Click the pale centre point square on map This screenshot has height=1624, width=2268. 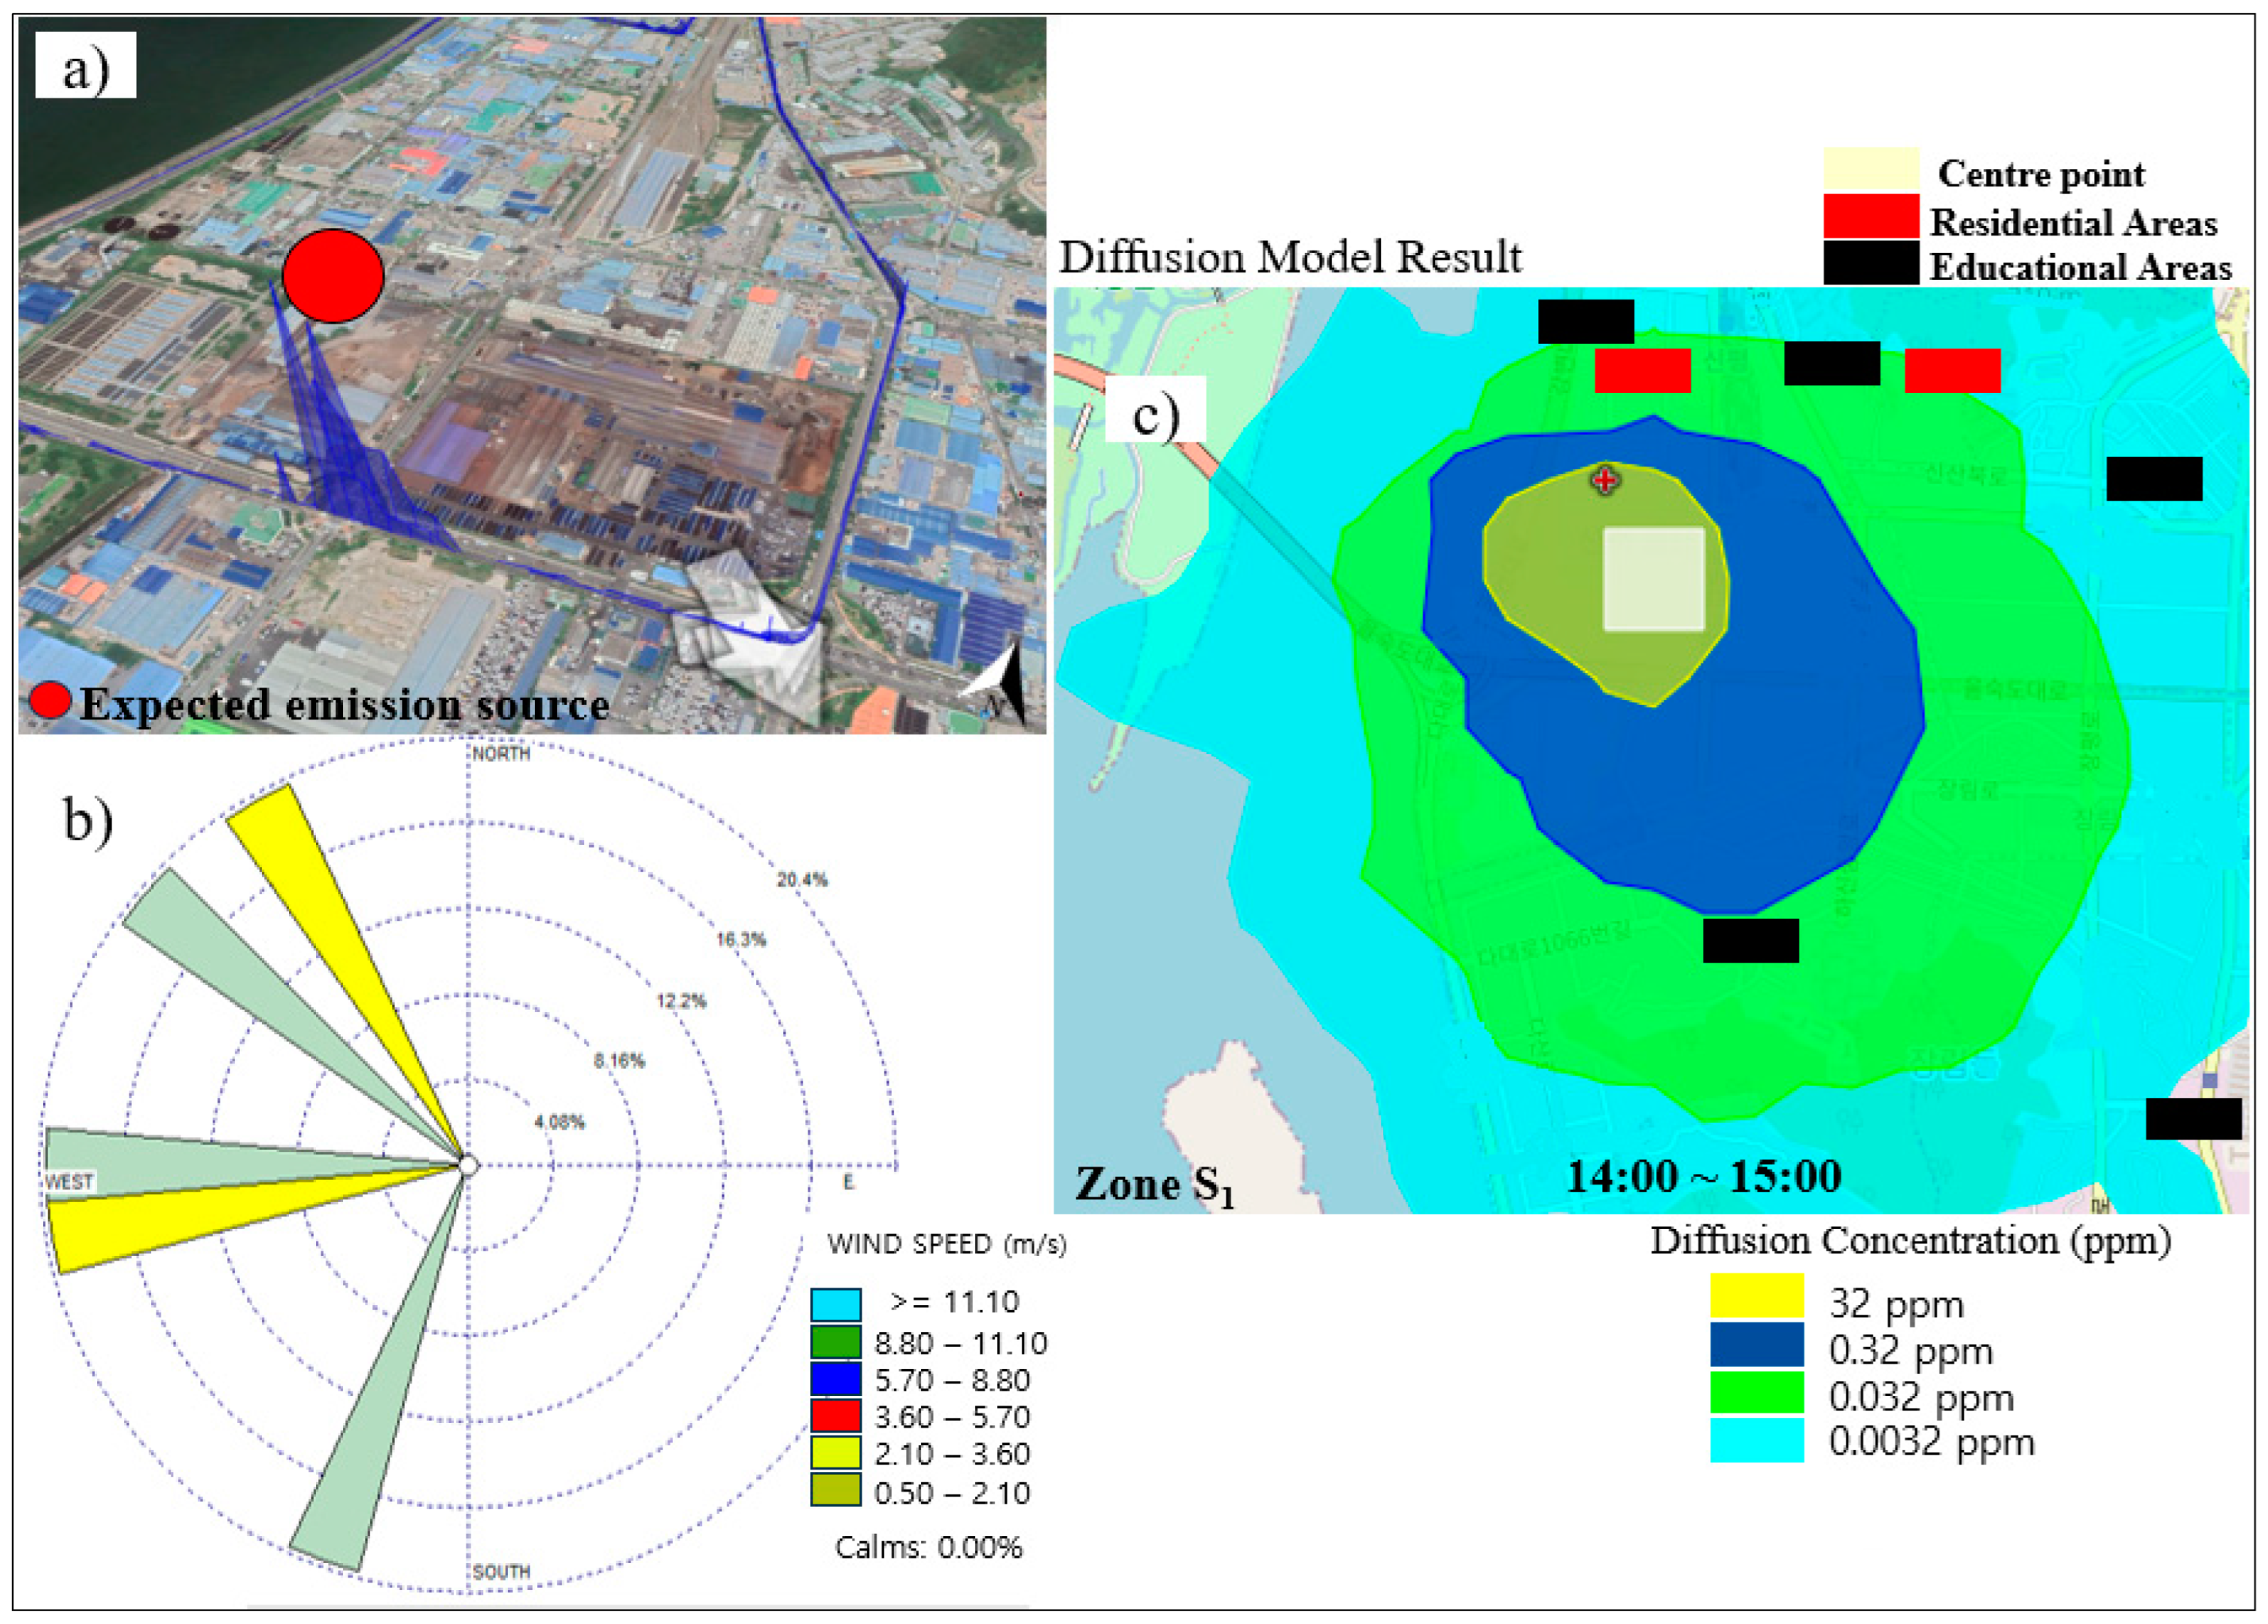(1653, 579)
